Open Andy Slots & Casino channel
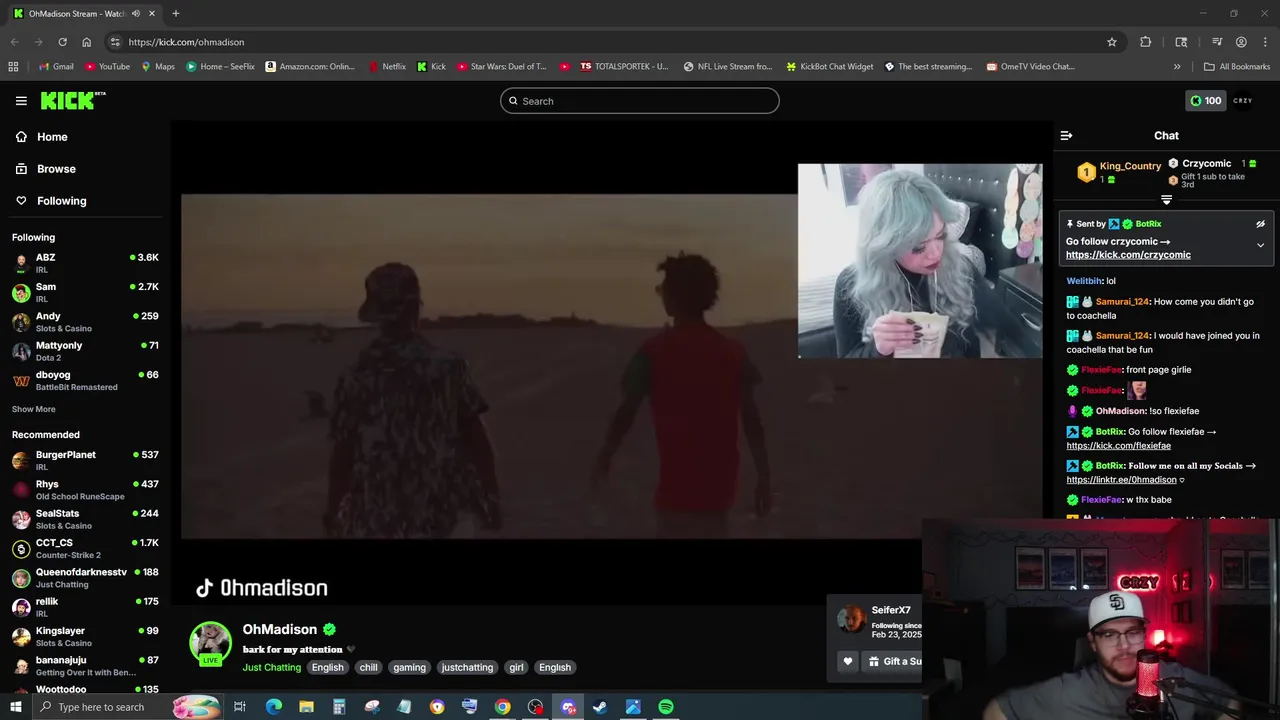 tap(85, 321)
